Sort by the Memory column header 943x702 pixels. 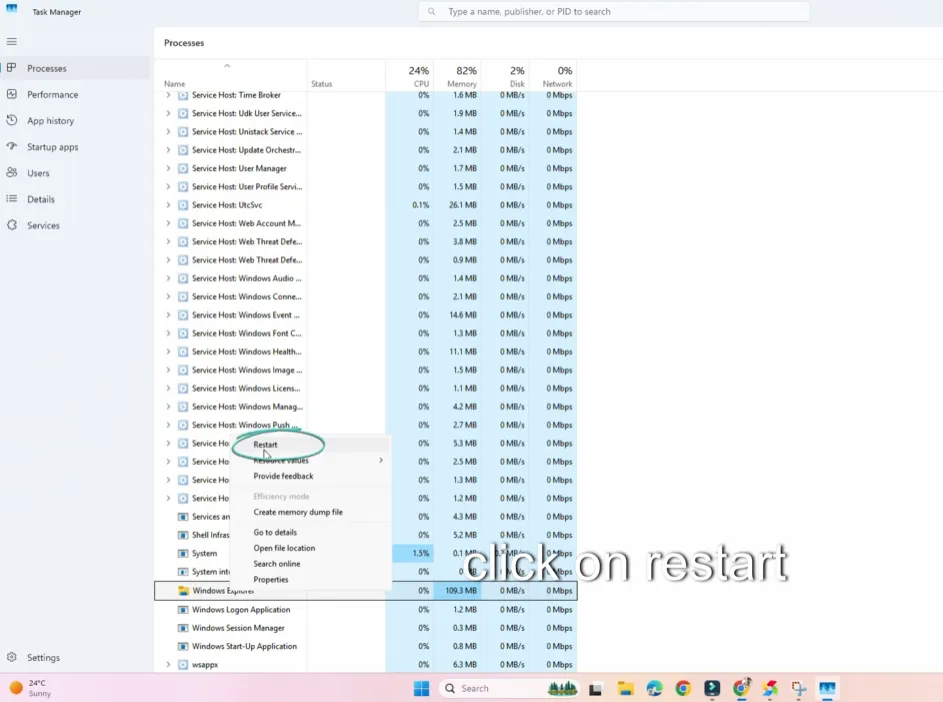tap(457, 76)
